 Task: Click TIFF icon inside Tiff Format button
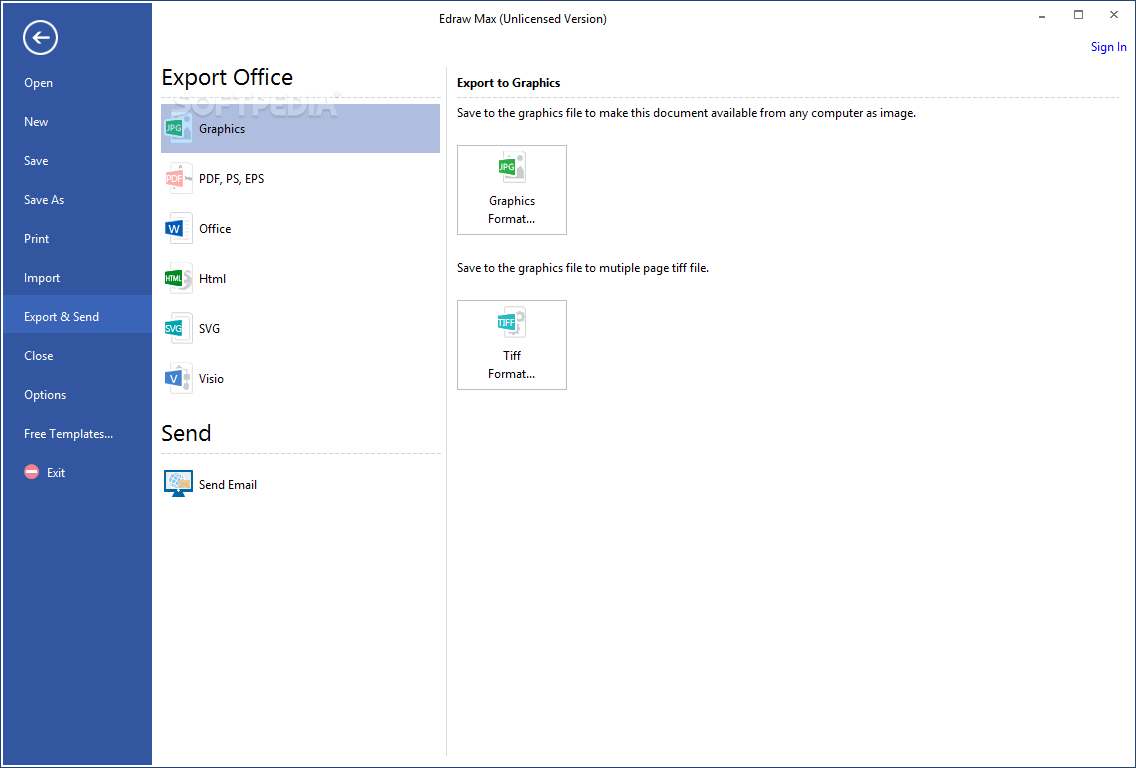[x=511, y=322]
